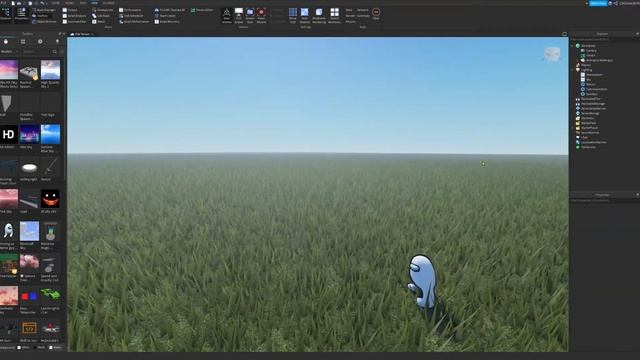Open the Object Browser
This screenshot has height=360, width=640.
(x=44, y=21)
